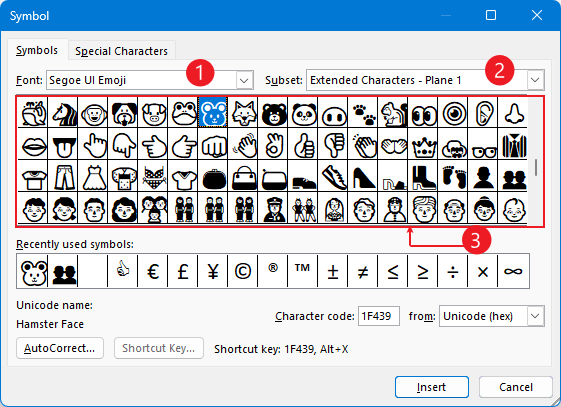Select the high-heeled shoe symbol
The image size is (561, 407).
(x=364, y=176)
